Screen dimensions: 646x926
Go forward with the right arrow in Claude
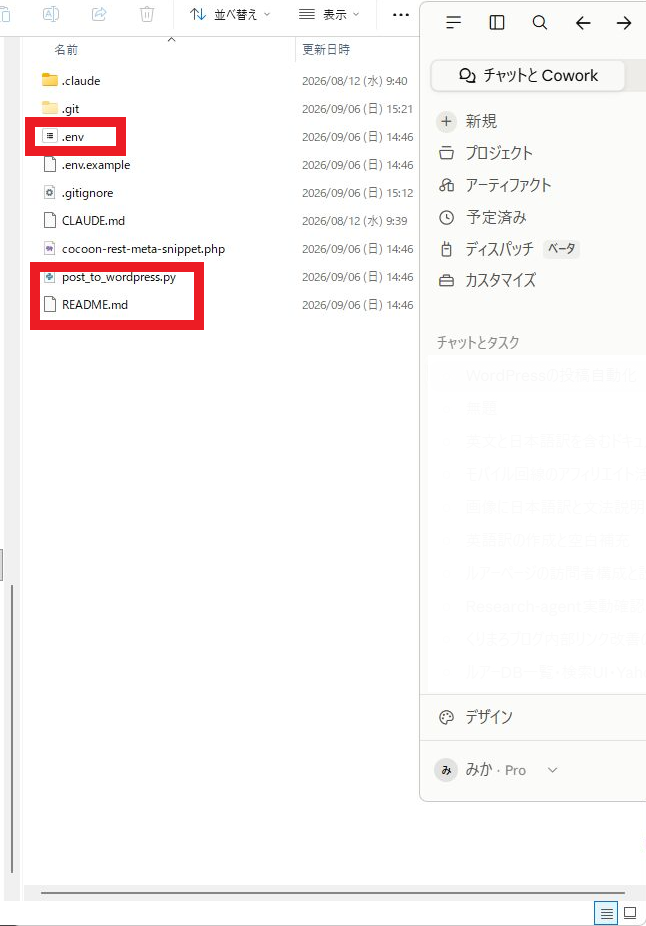pos(624,23)
